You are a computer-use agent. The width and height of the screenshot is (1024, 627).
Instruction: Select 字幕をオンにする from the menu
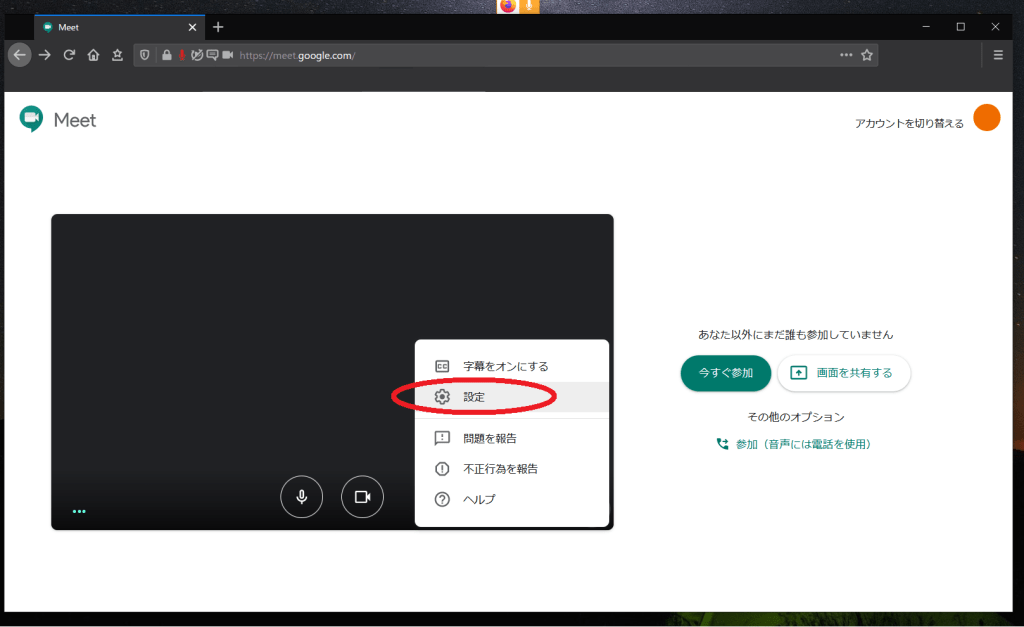pos(512,366)
